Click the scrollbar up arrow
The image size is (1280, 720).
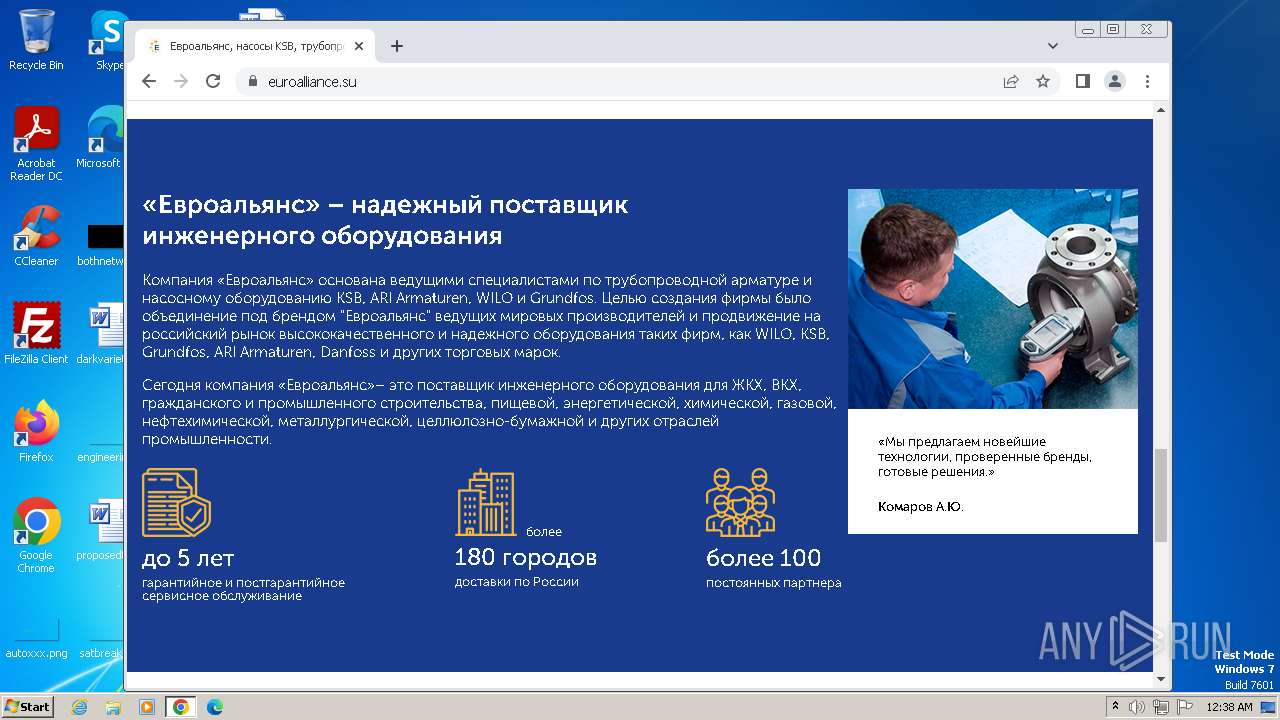1160,109
